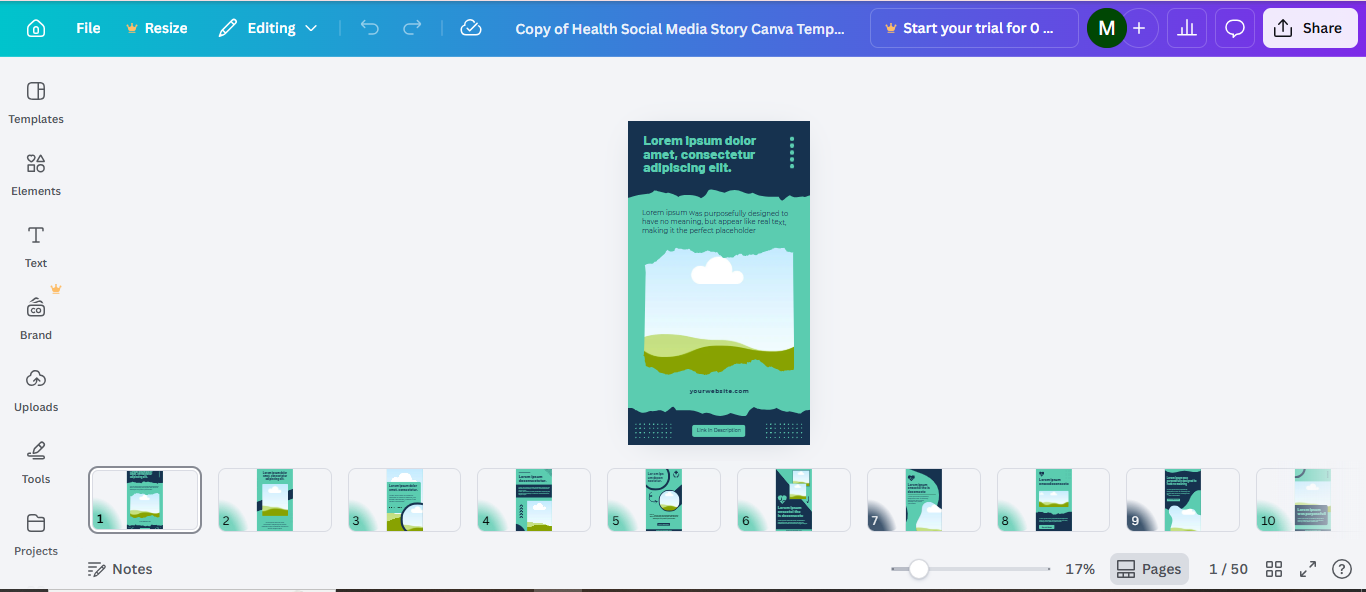1366x592 pixels.
Task: Click the zoom slider handle
Action: (x=918, y=569)
